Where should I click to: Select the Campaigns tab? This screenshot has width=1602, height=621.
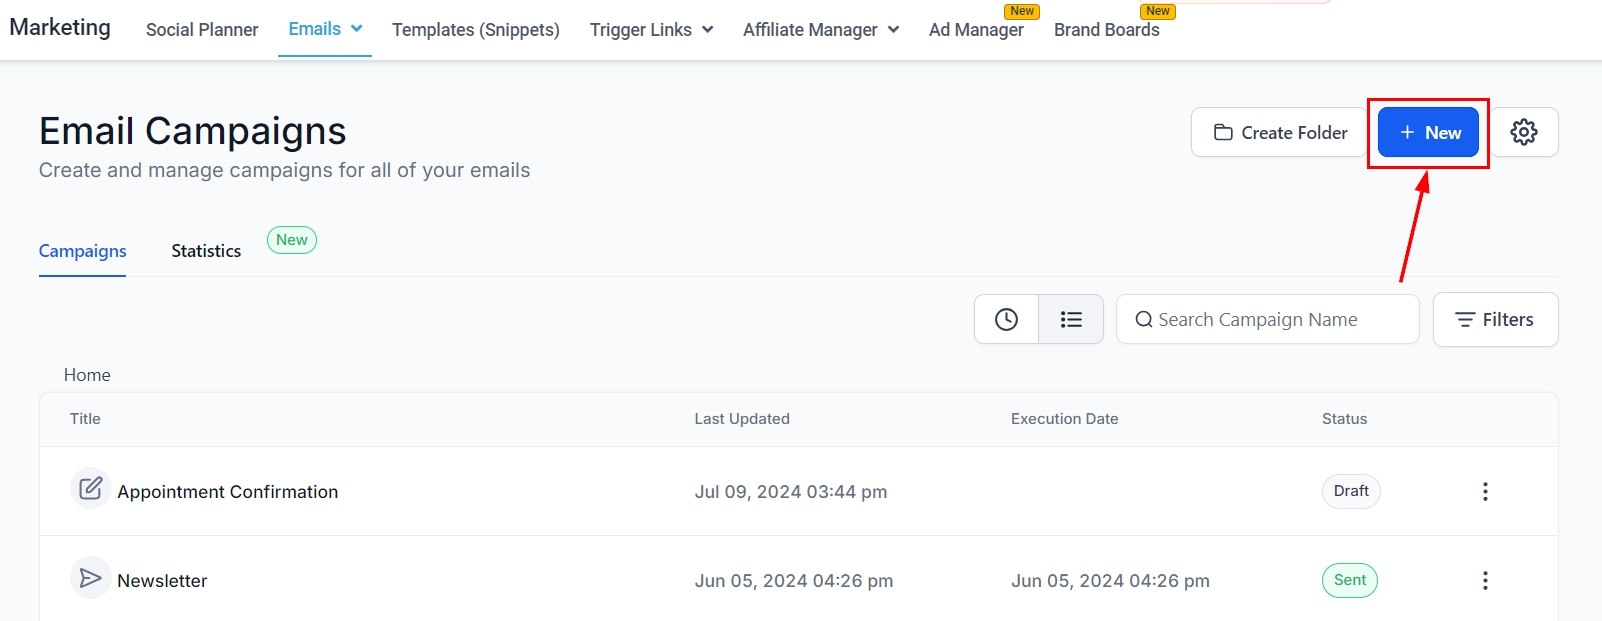tap(83, 251)
